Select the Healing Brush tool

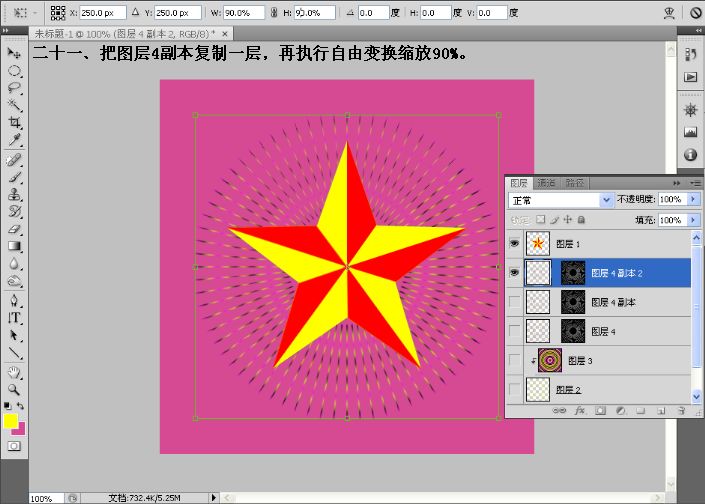coord(14,160)
